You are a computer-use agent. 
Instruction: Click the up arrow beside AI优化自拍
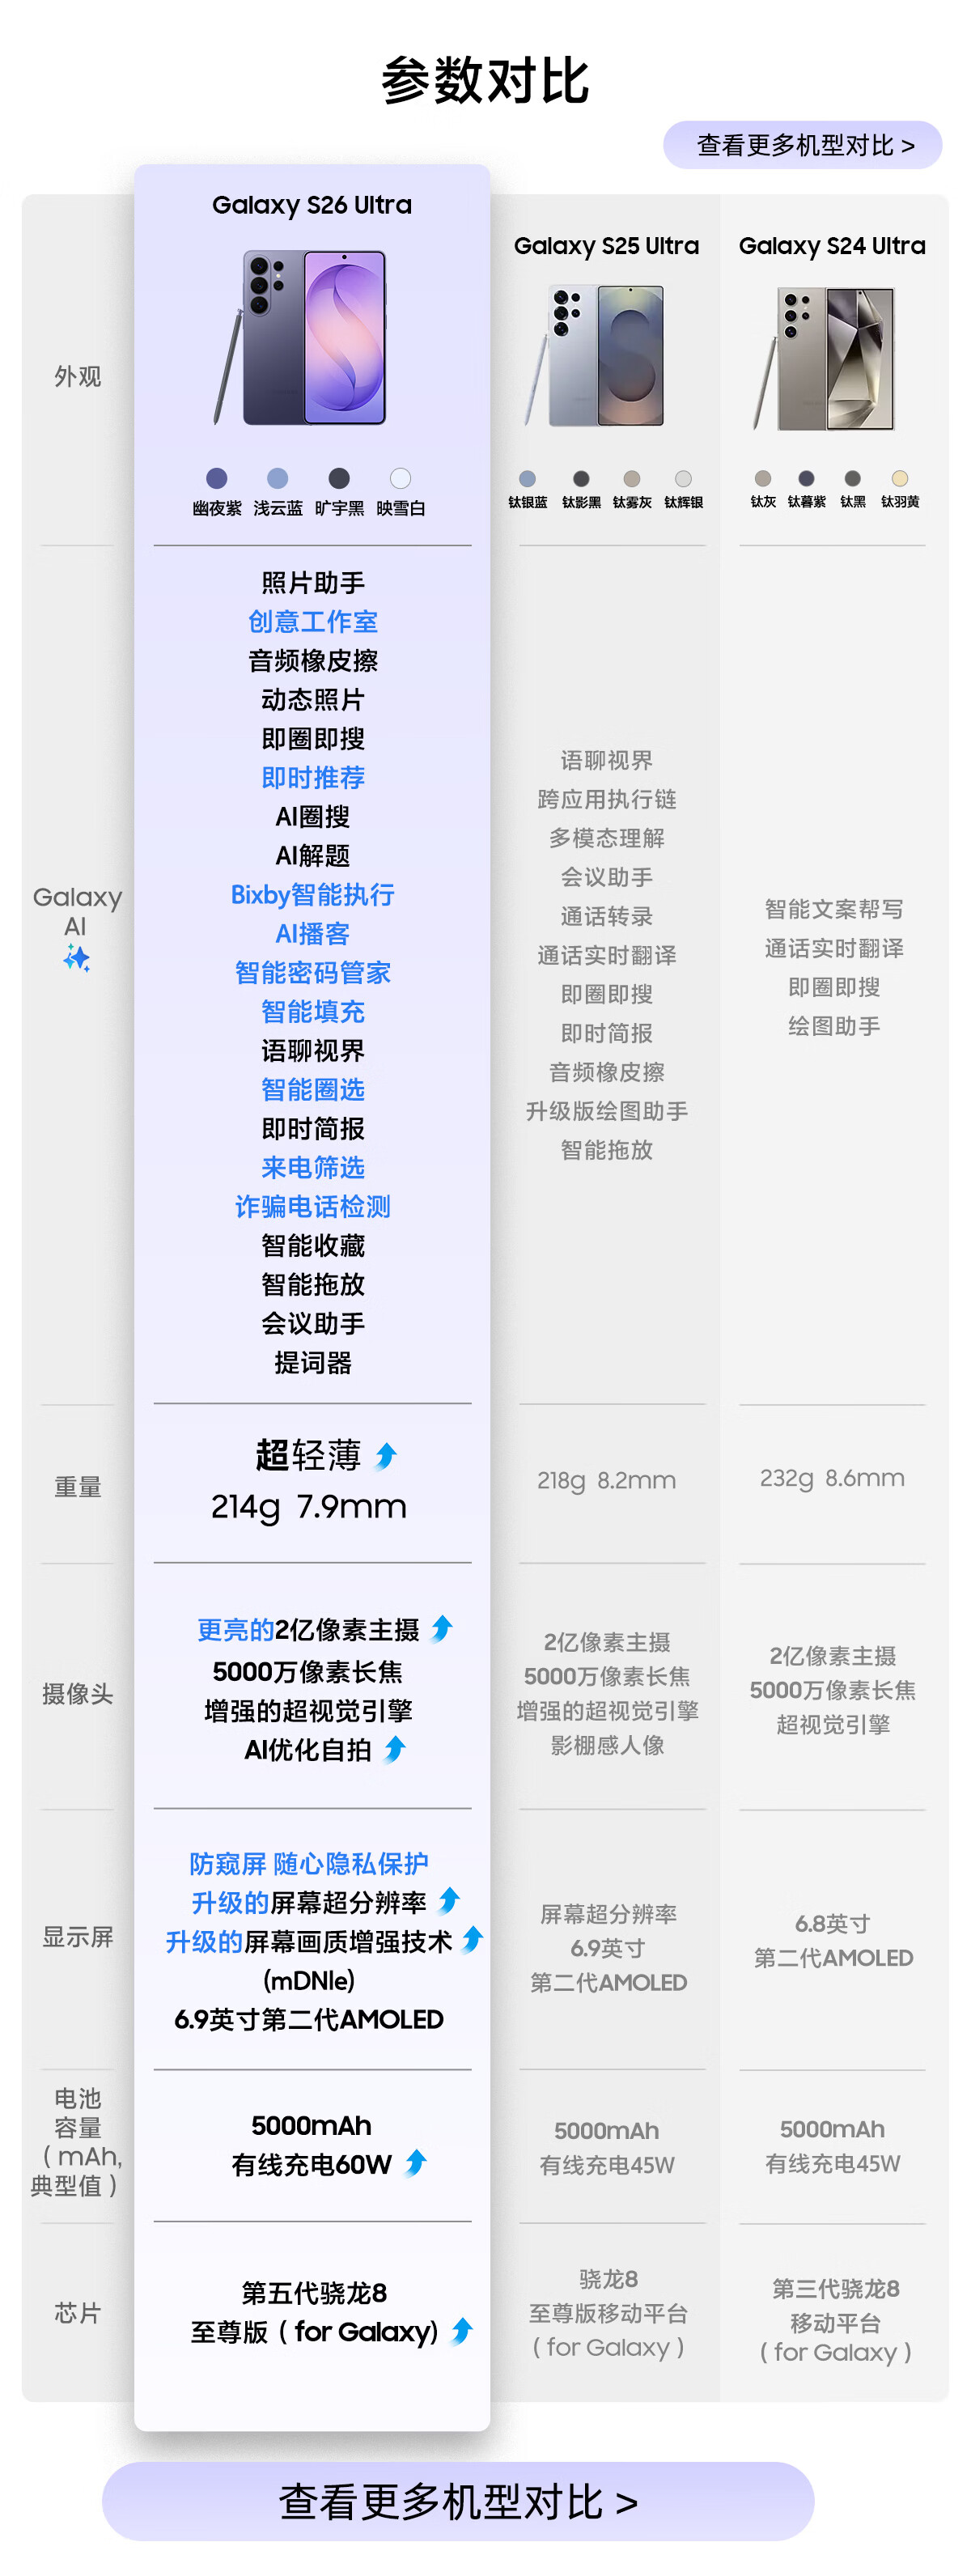pyautogui.click(x=395, y=1749)
